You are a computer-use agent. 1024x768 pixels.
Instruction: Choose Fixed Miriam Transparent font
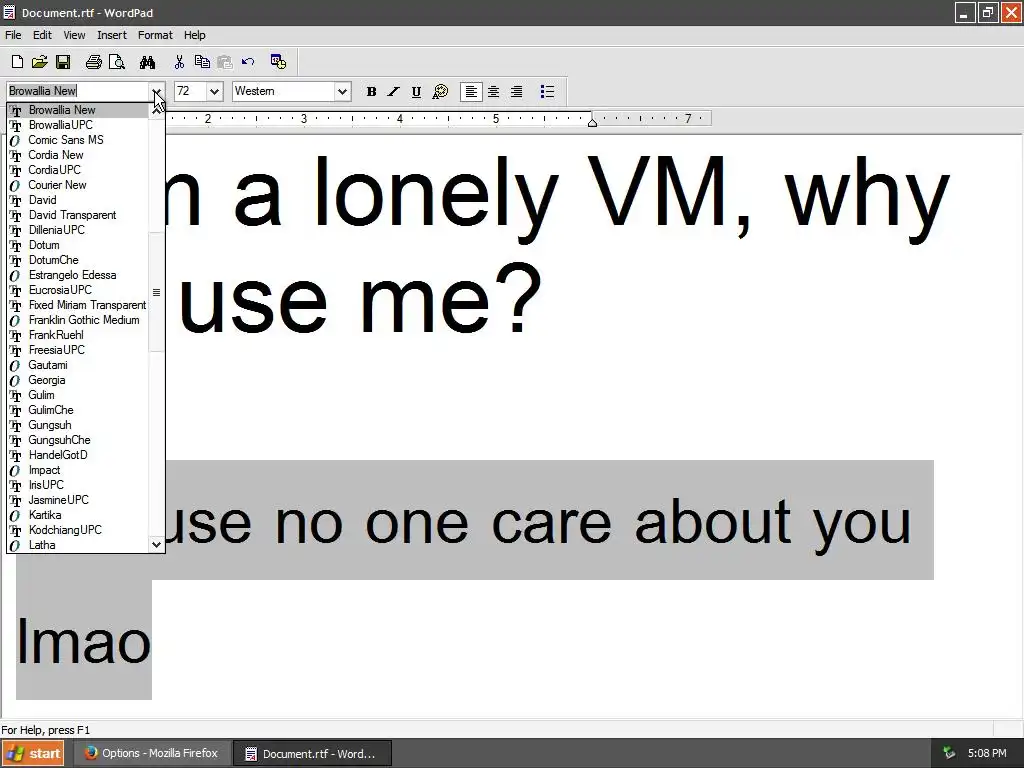coord(78,305)
